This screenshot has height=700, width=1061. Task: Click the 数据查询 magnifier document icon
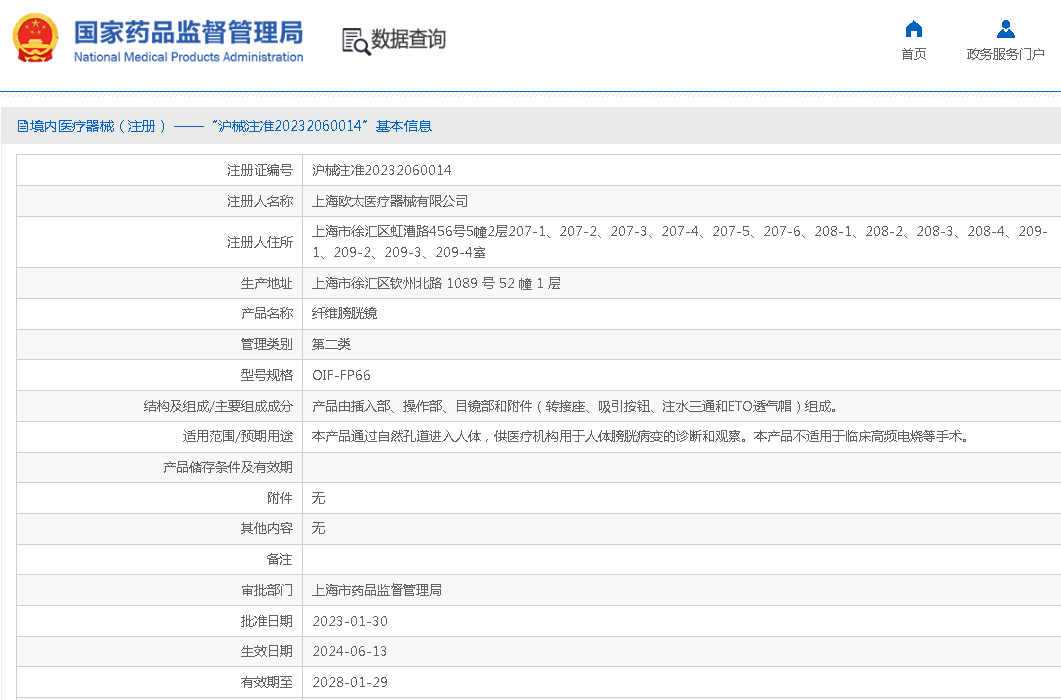tap(355, 40)
